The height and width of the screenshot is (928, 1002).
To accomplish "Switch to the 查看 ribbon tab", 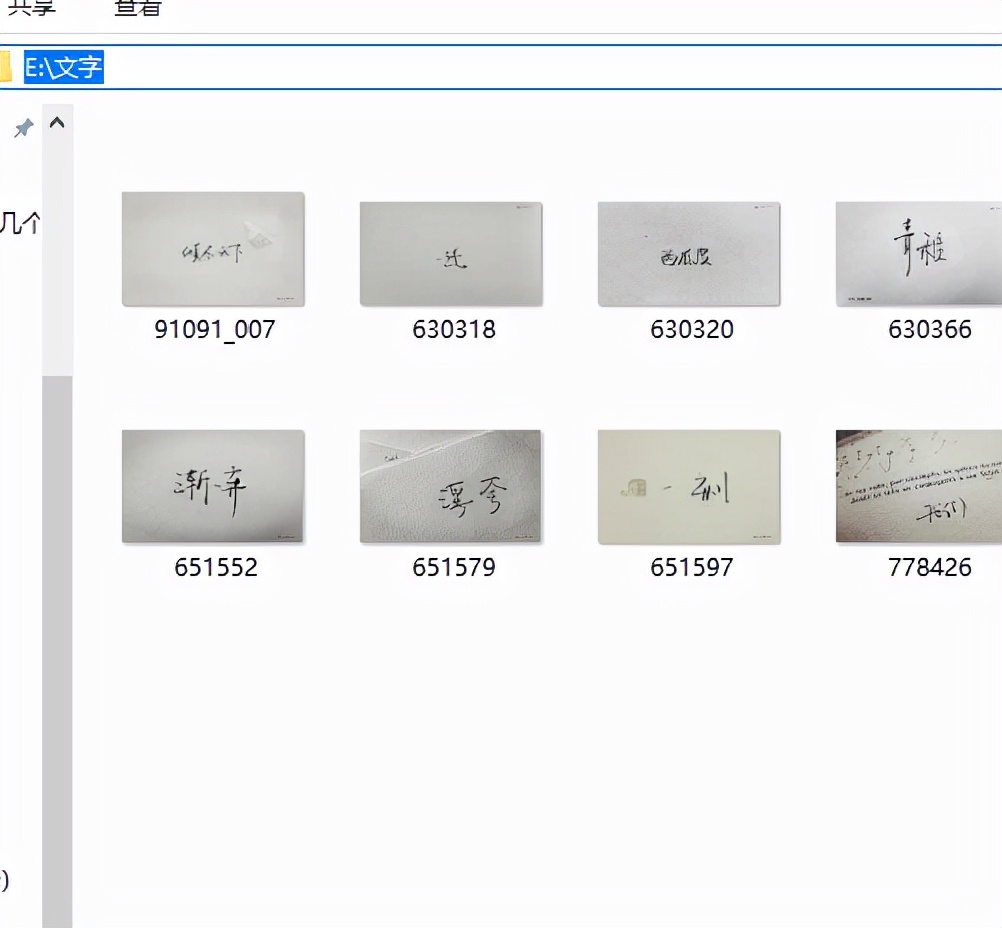I will click(136, 8).
